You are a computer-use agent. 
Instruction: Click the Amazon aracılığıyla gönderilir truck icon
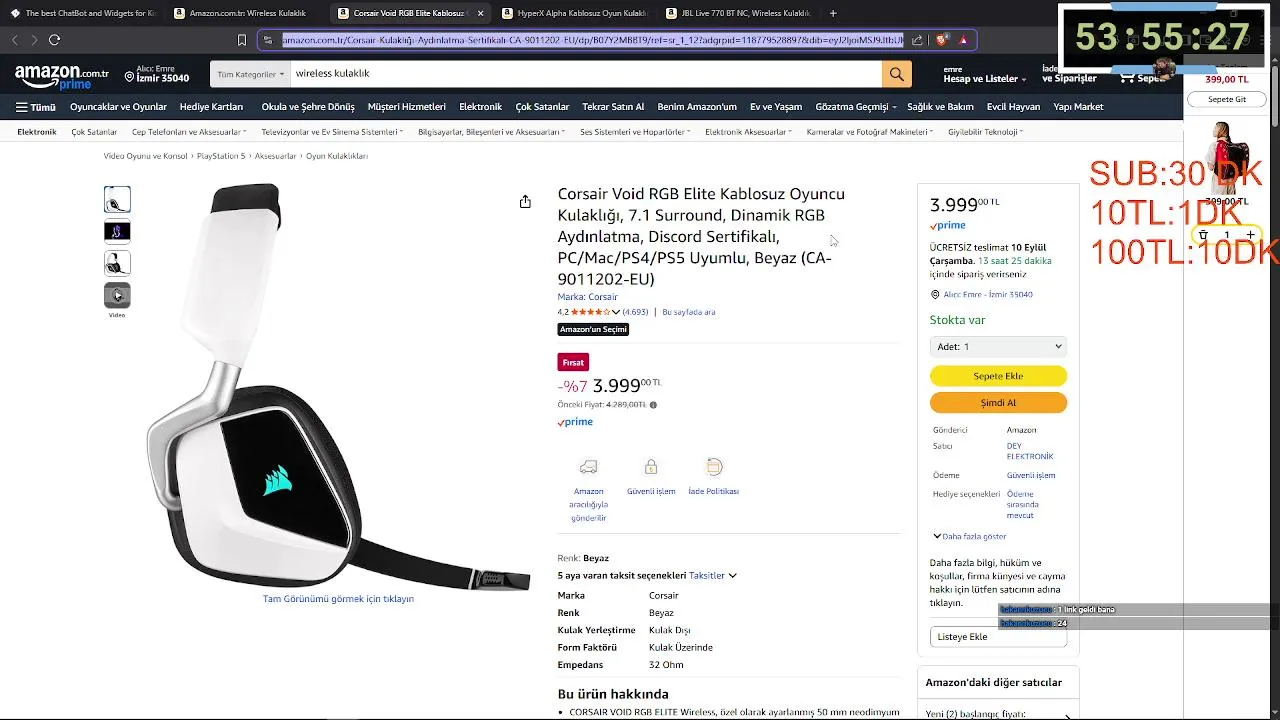pyautogui.click(x=589, y=467)
